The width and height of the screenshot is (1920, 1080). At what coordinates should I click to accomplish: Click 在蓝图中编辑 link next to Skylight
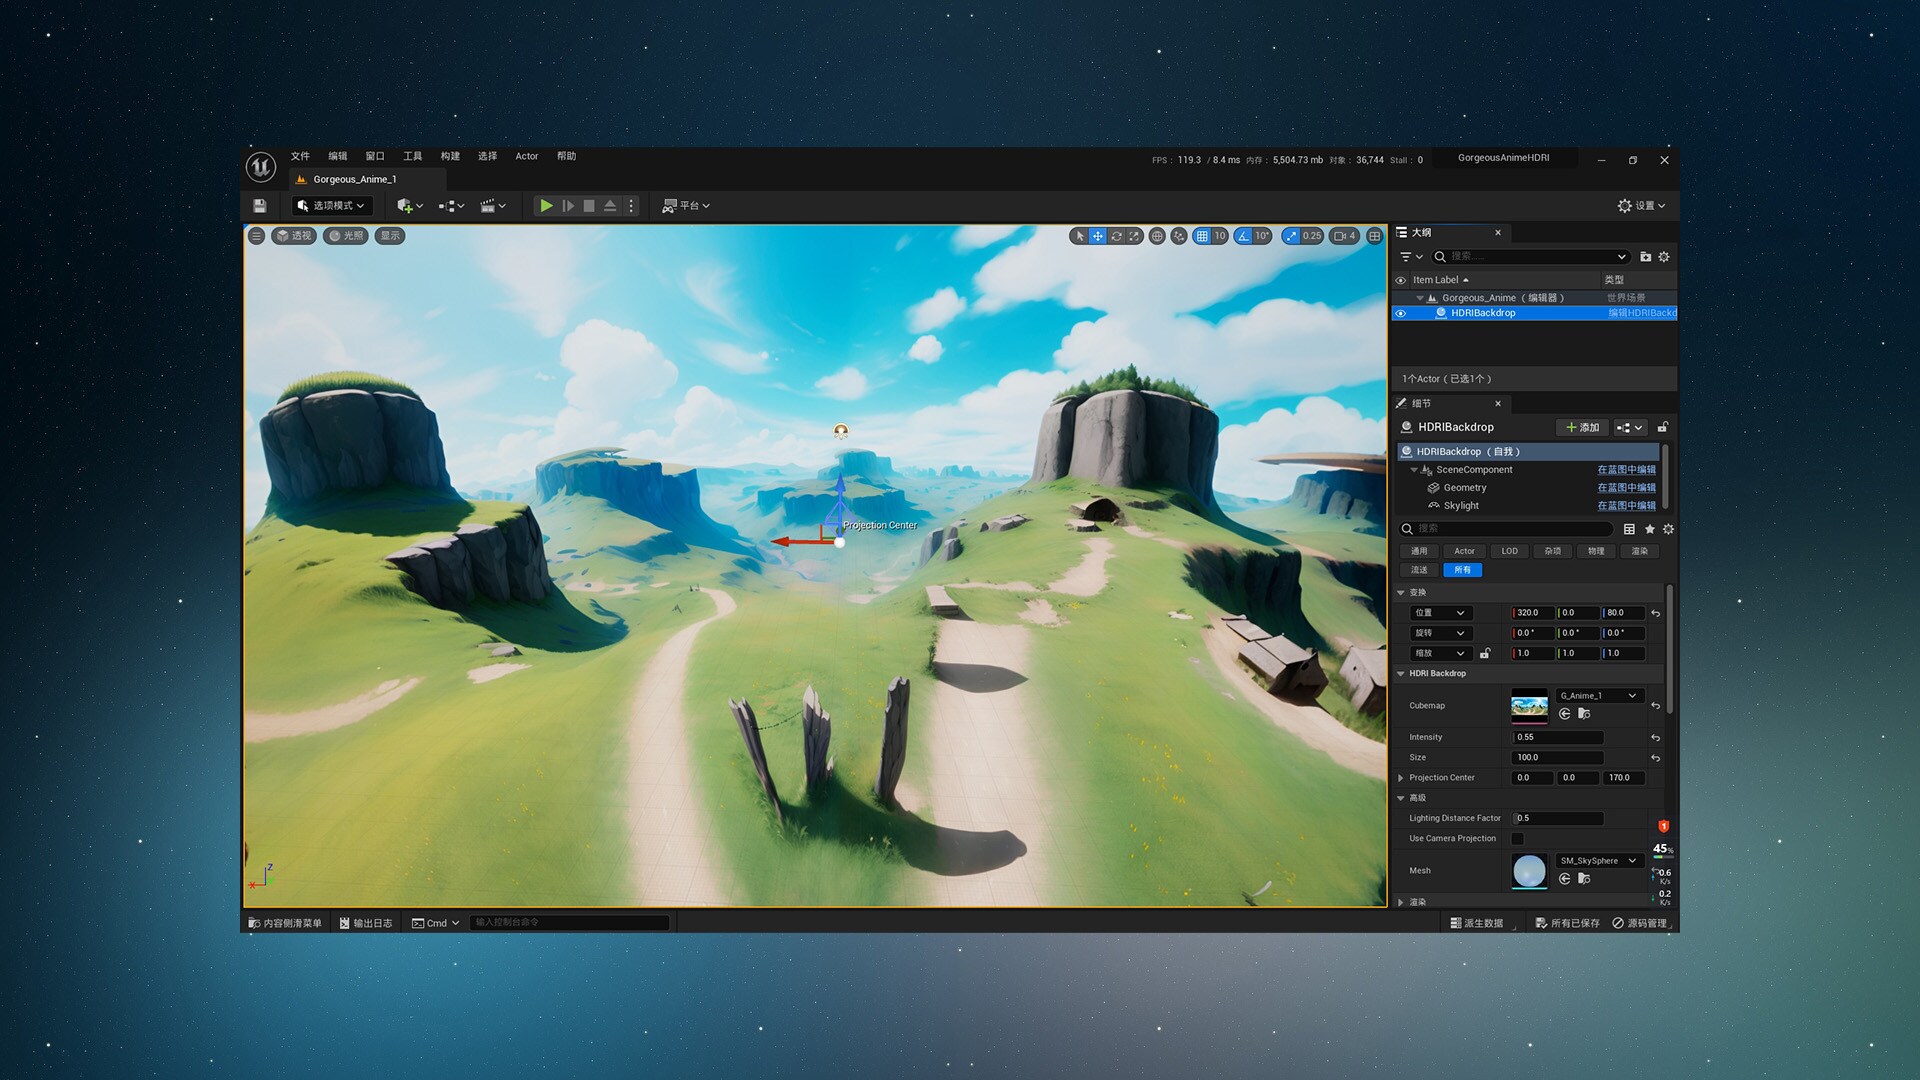point(1626,505)
